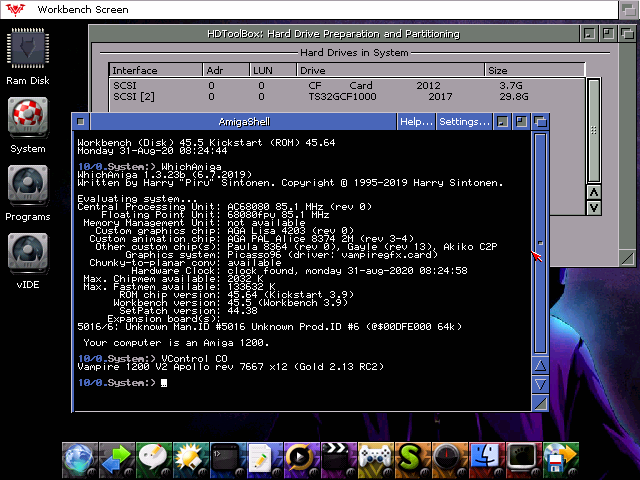This screenshot has width=640, height=480.
Task: Click the HDToolBox drive list scrollbar
Action: [x=594, y=130]
